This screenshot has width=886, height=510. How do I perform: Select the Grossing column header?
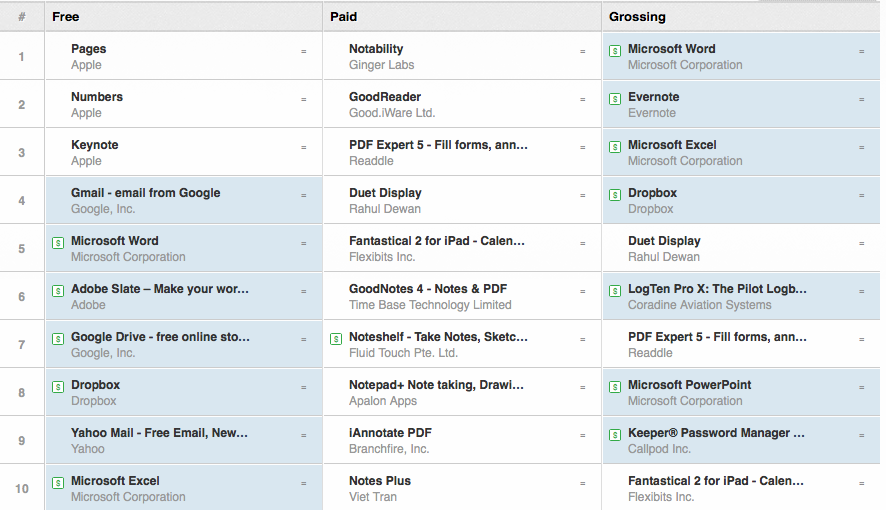tap(741, 16)
